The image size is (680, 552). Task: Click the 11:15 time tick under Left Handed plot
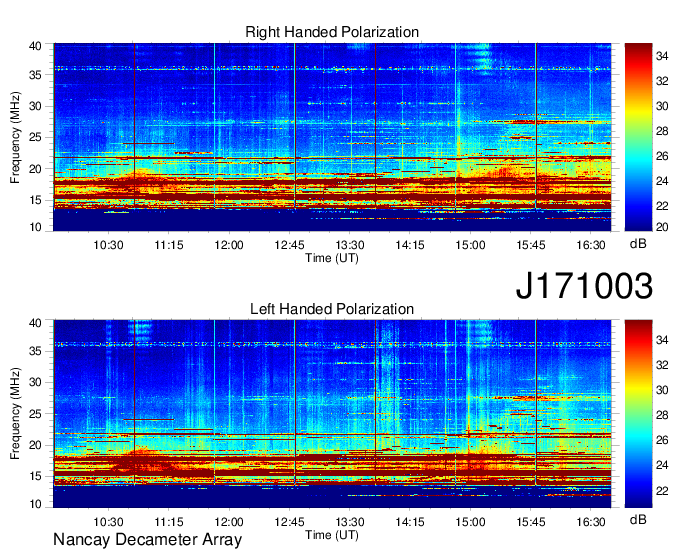tap(169, 522)
